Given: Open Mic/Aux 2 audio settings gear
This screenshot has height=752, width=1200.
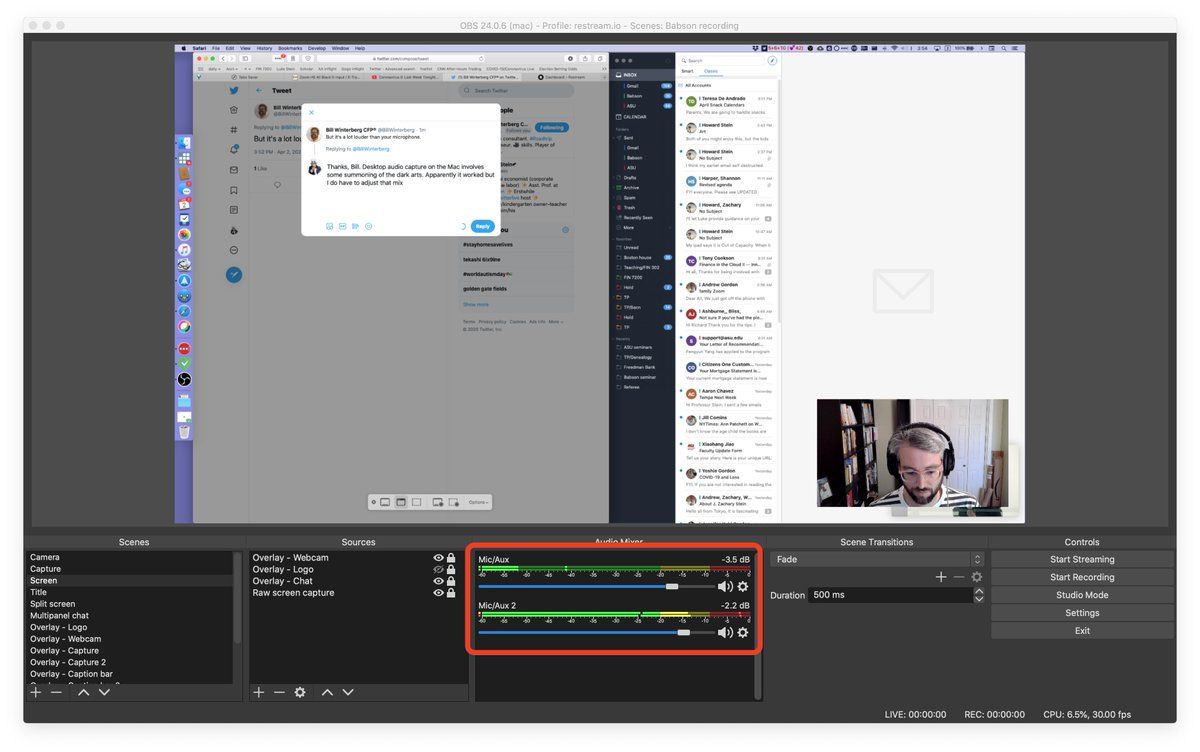Looking at the screenshot, I should click(743, 633).
